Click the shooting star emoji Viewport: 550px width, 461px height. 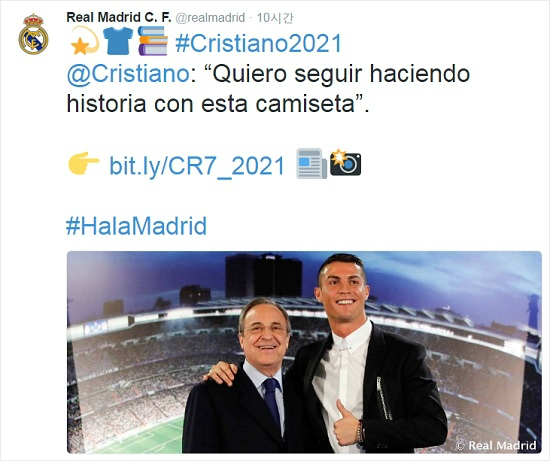(85, 41)
